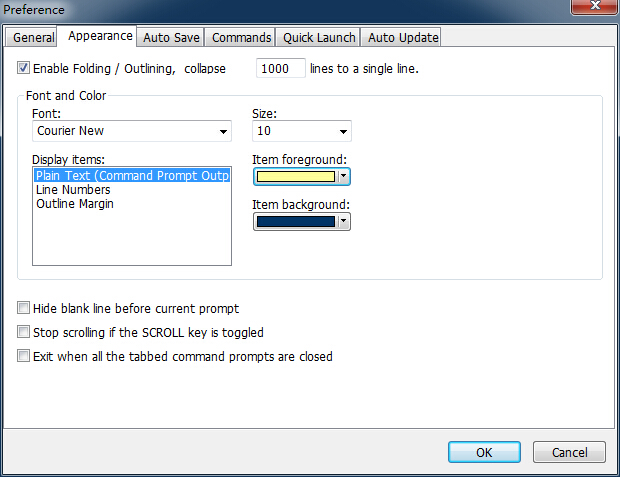Enable Hide blank line before current prompt
This screenshot has width=620, height=477.
click(24, 308)
